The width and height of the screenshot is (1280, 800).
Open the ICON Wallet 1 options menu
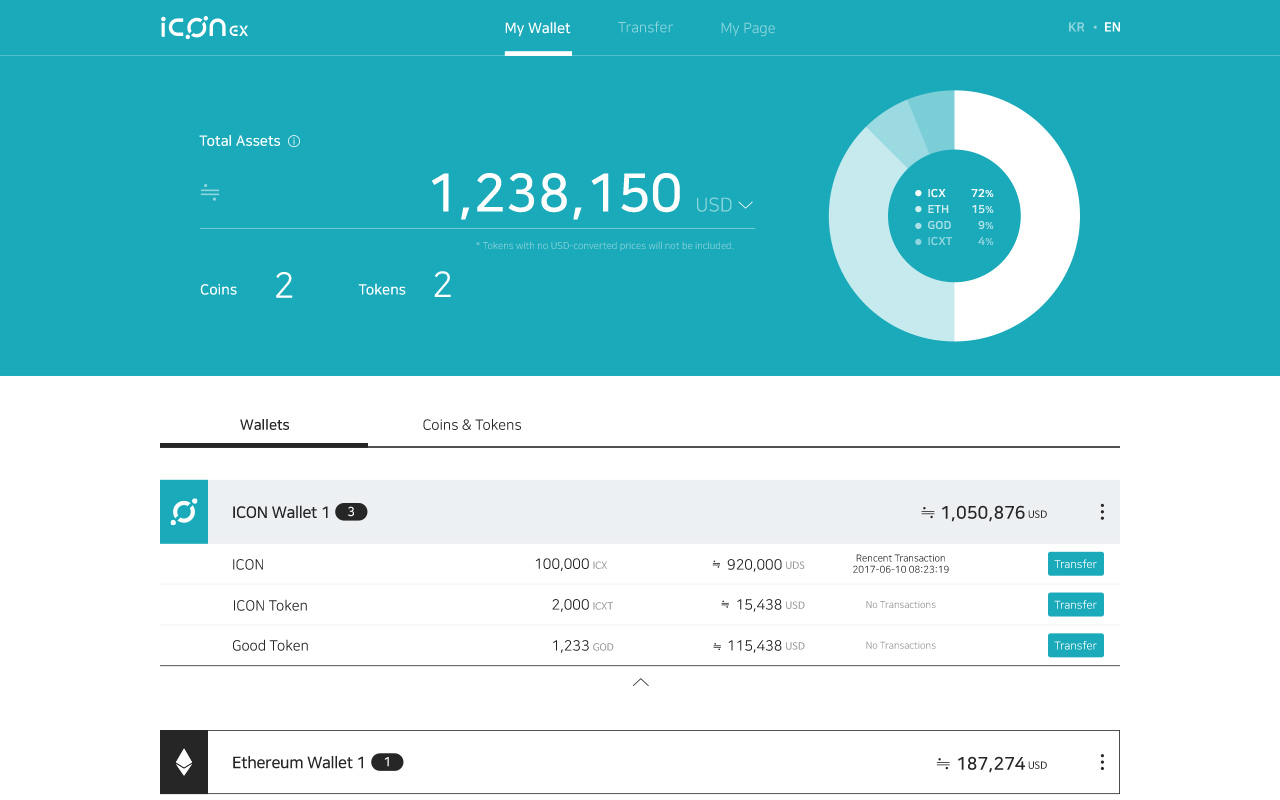tap(1101, 511)
